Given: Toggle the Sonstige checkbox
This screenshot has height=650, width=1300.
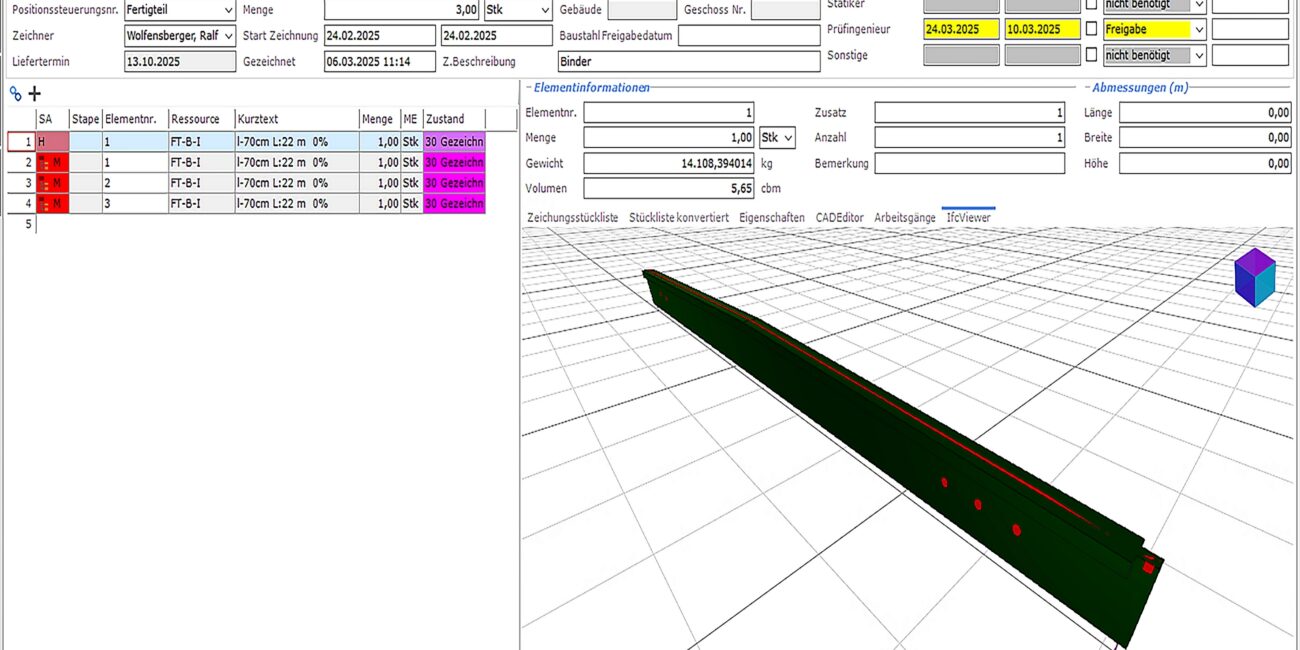Looking at the screenshot, I should pyautogui.click(x=1091, y=55).
